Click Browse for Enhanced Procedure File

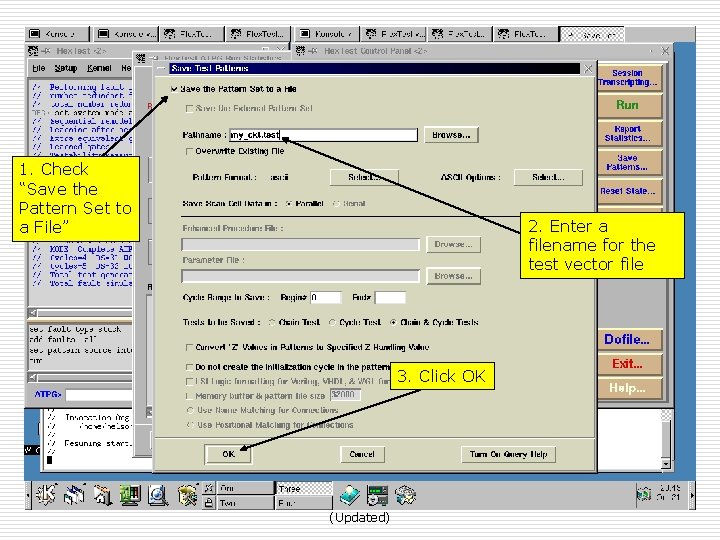coord(453,244)
